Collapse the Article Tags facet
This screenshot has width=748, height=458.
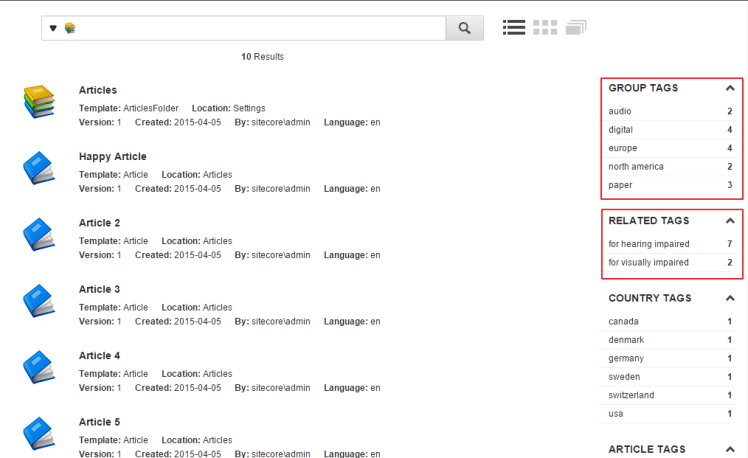click(730, 450)
